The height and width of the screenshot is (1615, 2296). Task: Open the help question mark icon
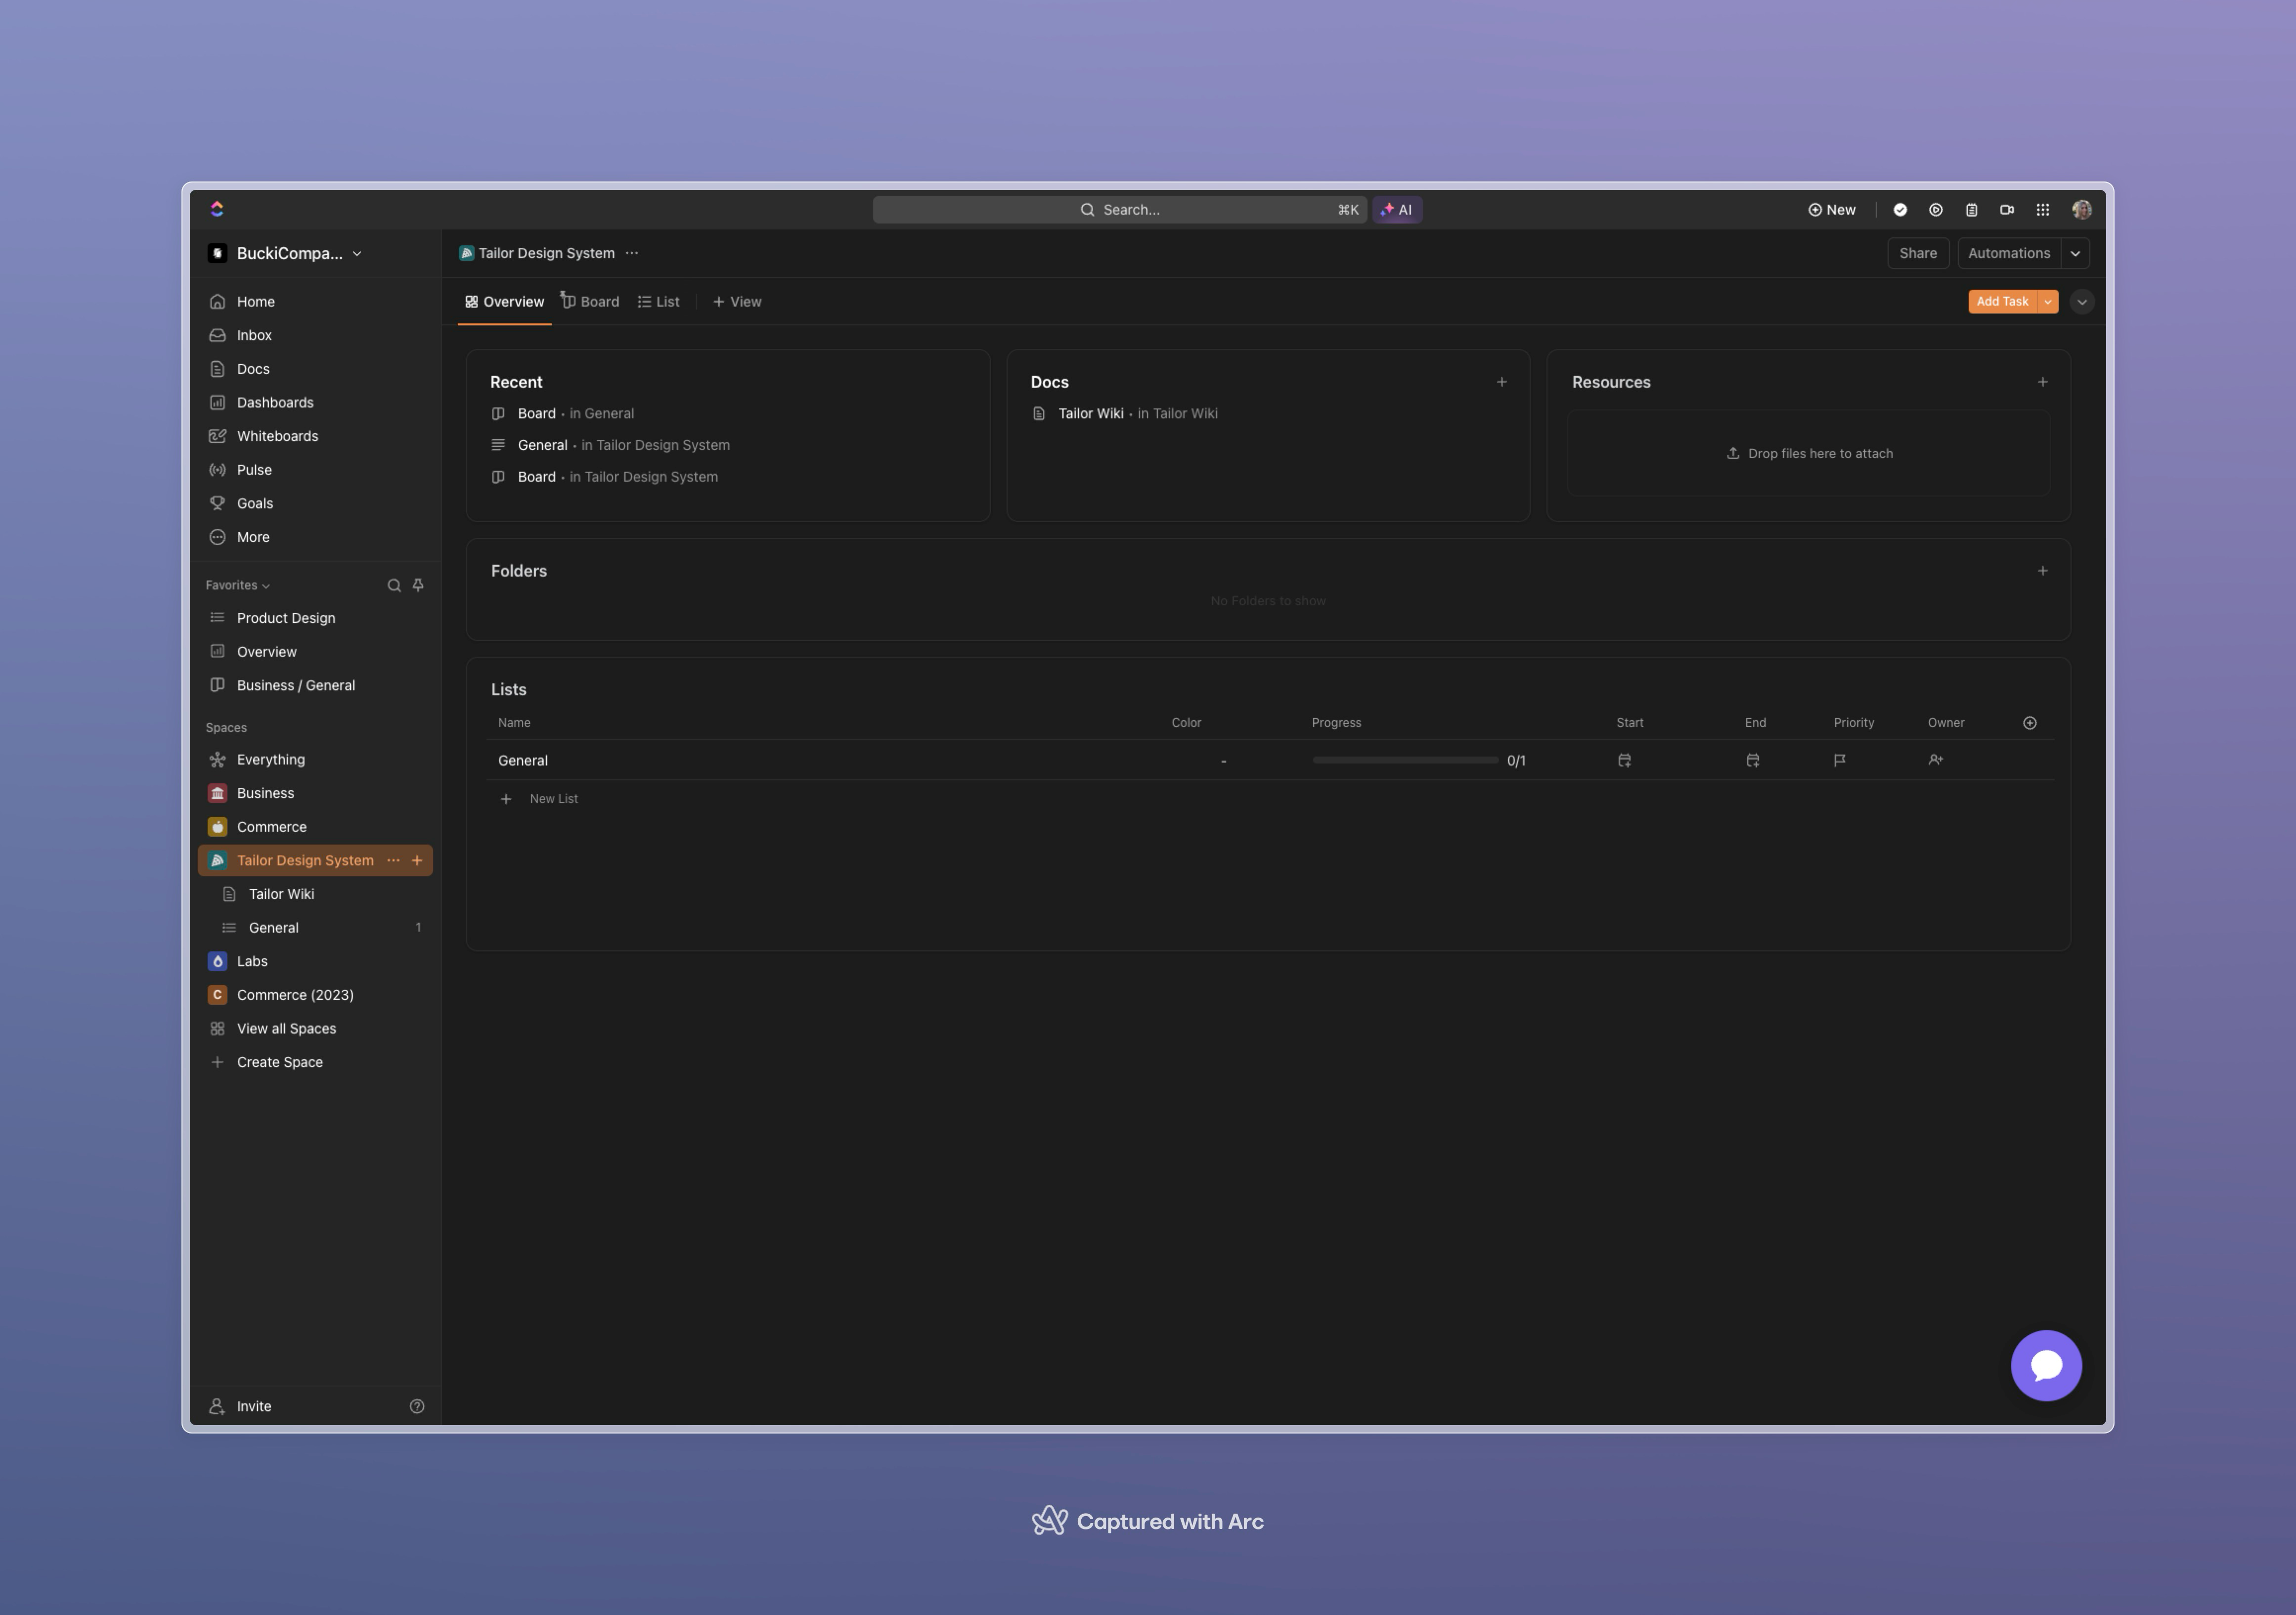[417, 1406]
